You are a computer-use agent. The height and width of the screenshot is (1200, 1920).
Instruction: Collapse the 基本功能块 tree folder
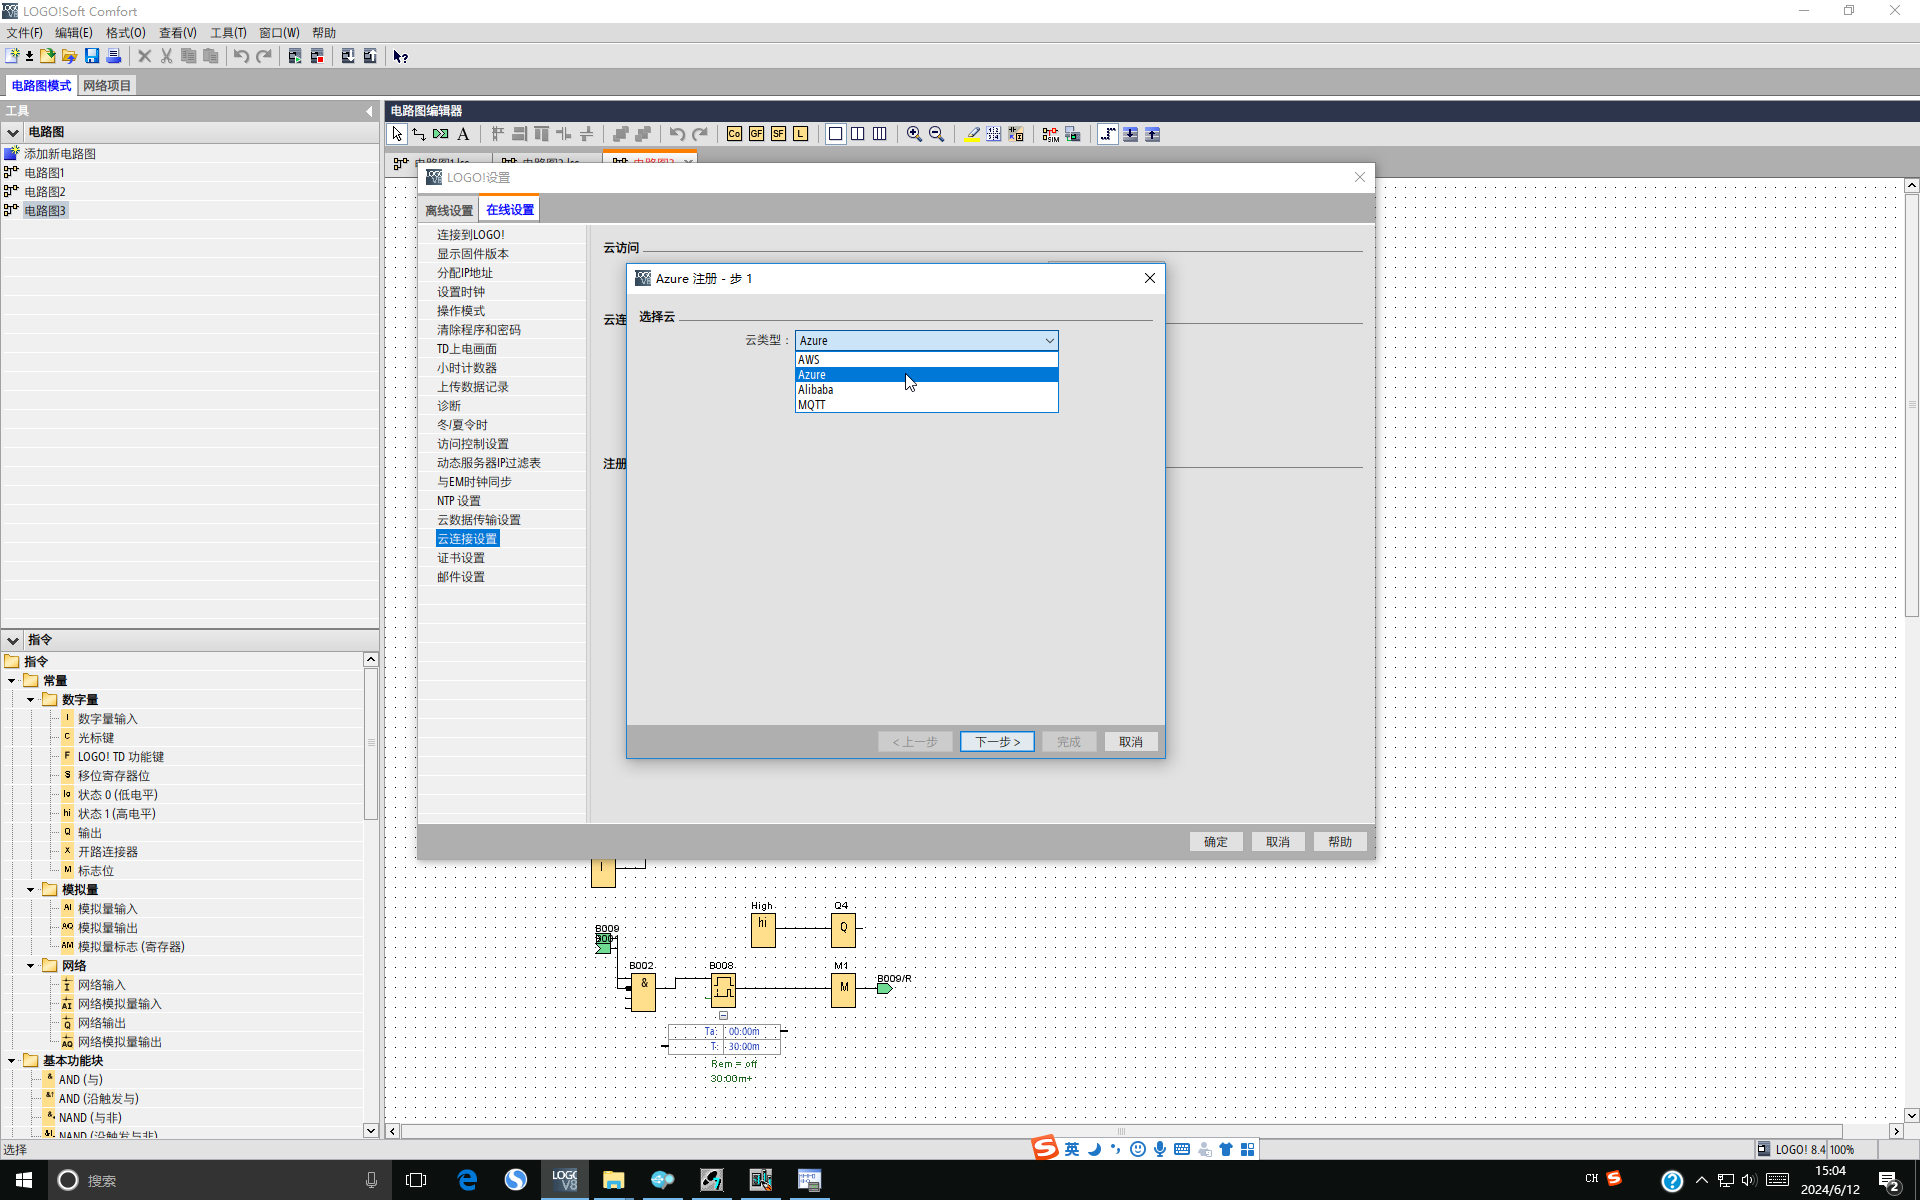coord(12,1061)
